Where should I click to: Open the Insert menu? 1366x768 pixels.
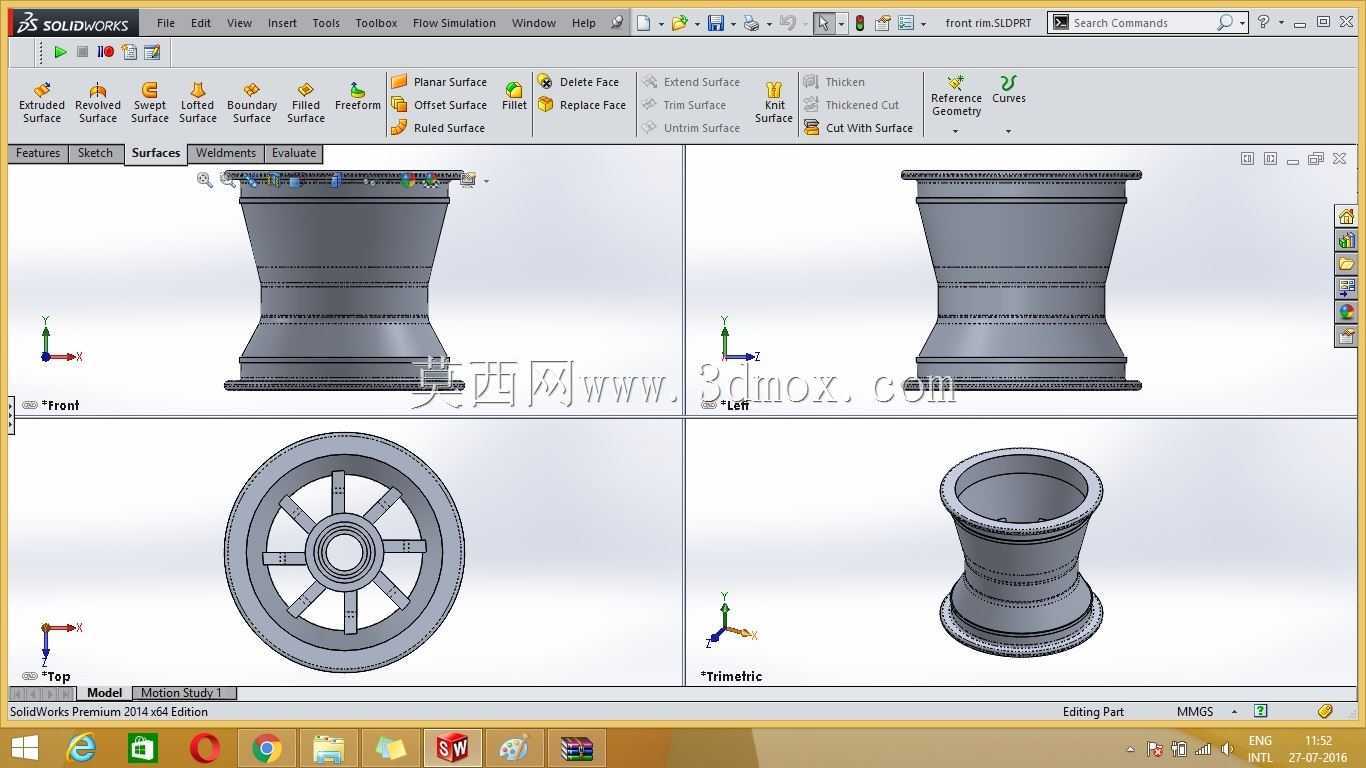click(x=282, y=23)
